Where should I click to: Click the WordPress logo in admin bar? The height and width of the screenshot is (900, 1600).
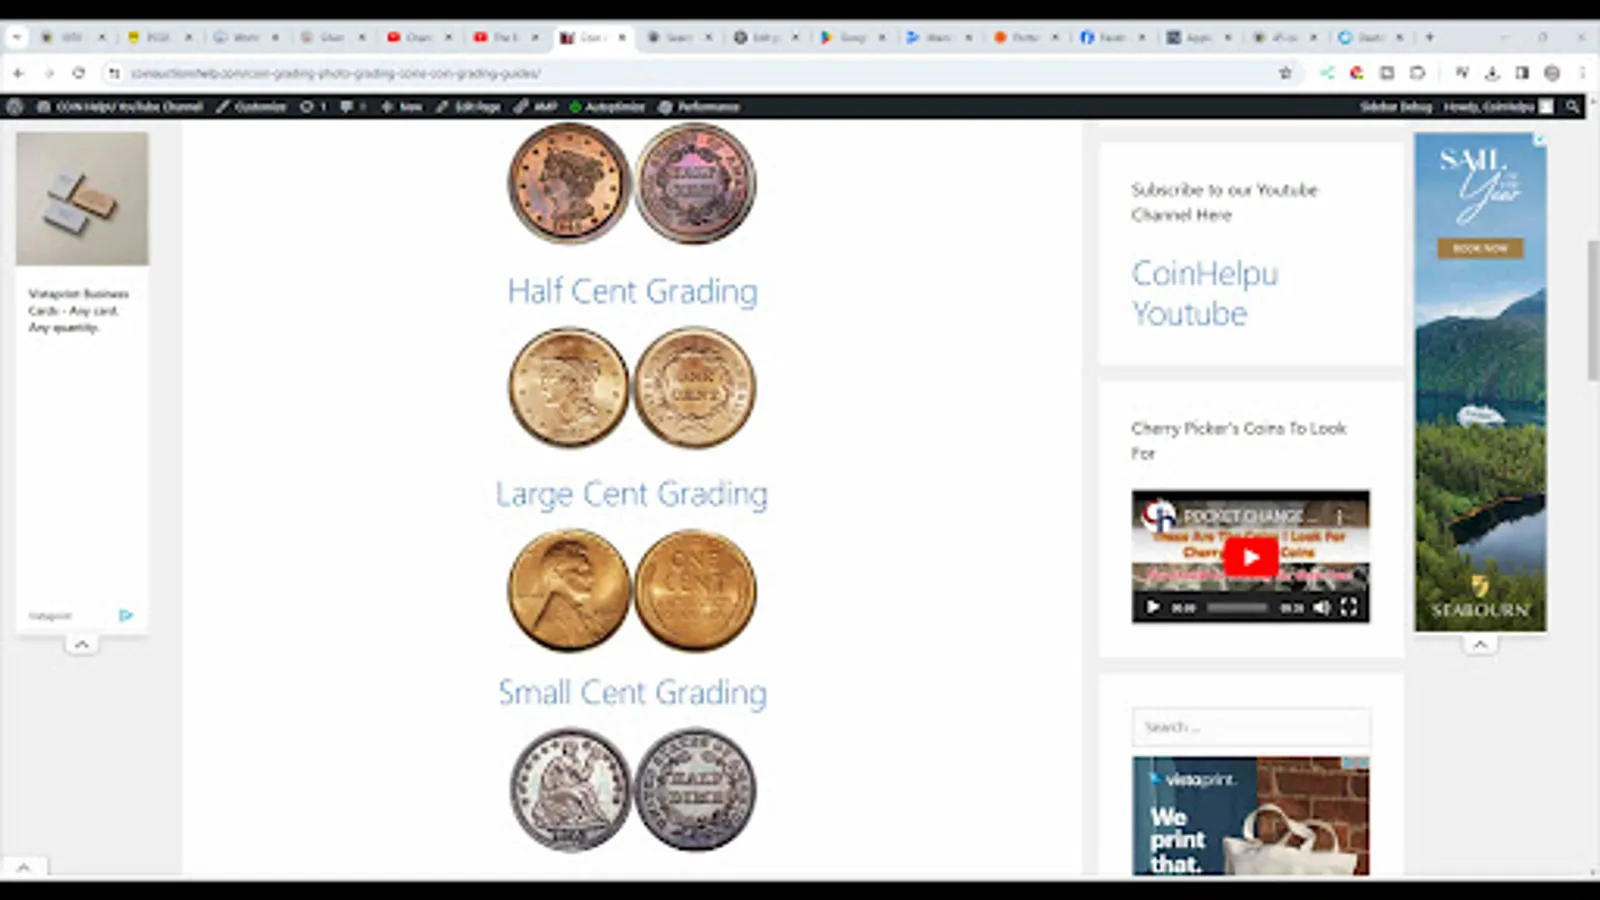(x=14, y=107)
